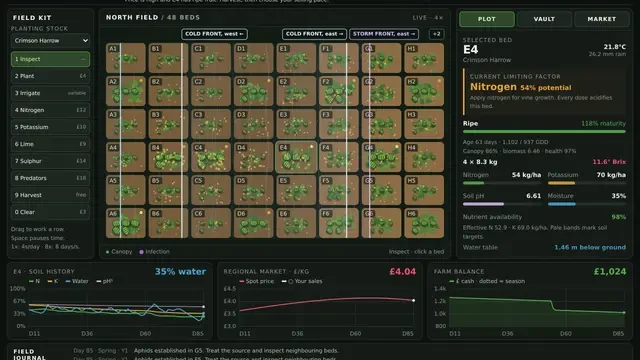
Task: Click the Spot price chart legend
Action: tap(257, 281)
